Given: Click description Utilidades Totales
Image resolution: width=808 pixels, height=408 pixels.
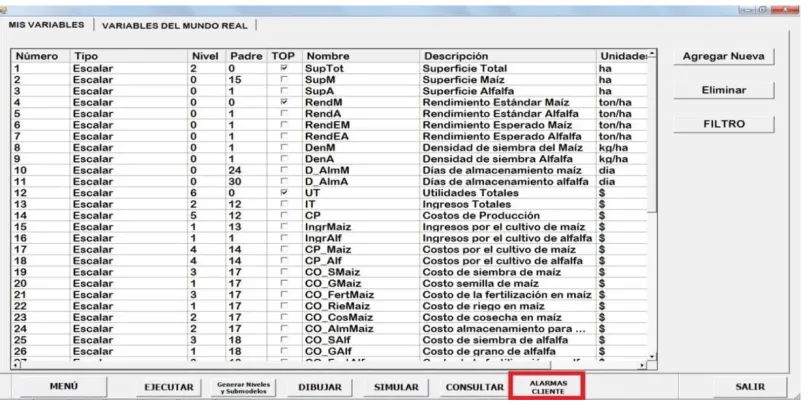Looking at the screenshot, I should 470,193.
